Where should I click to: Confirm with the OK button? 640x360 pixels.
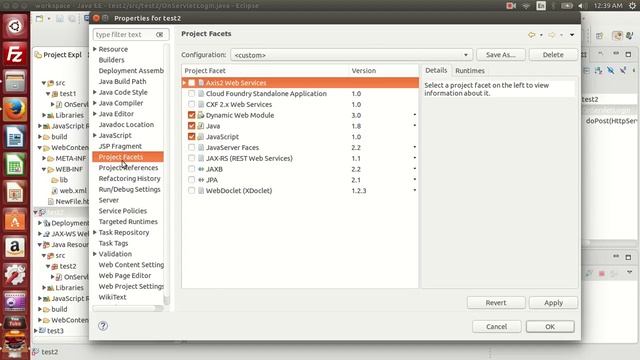pyautogui.click(x=550, y=327)
